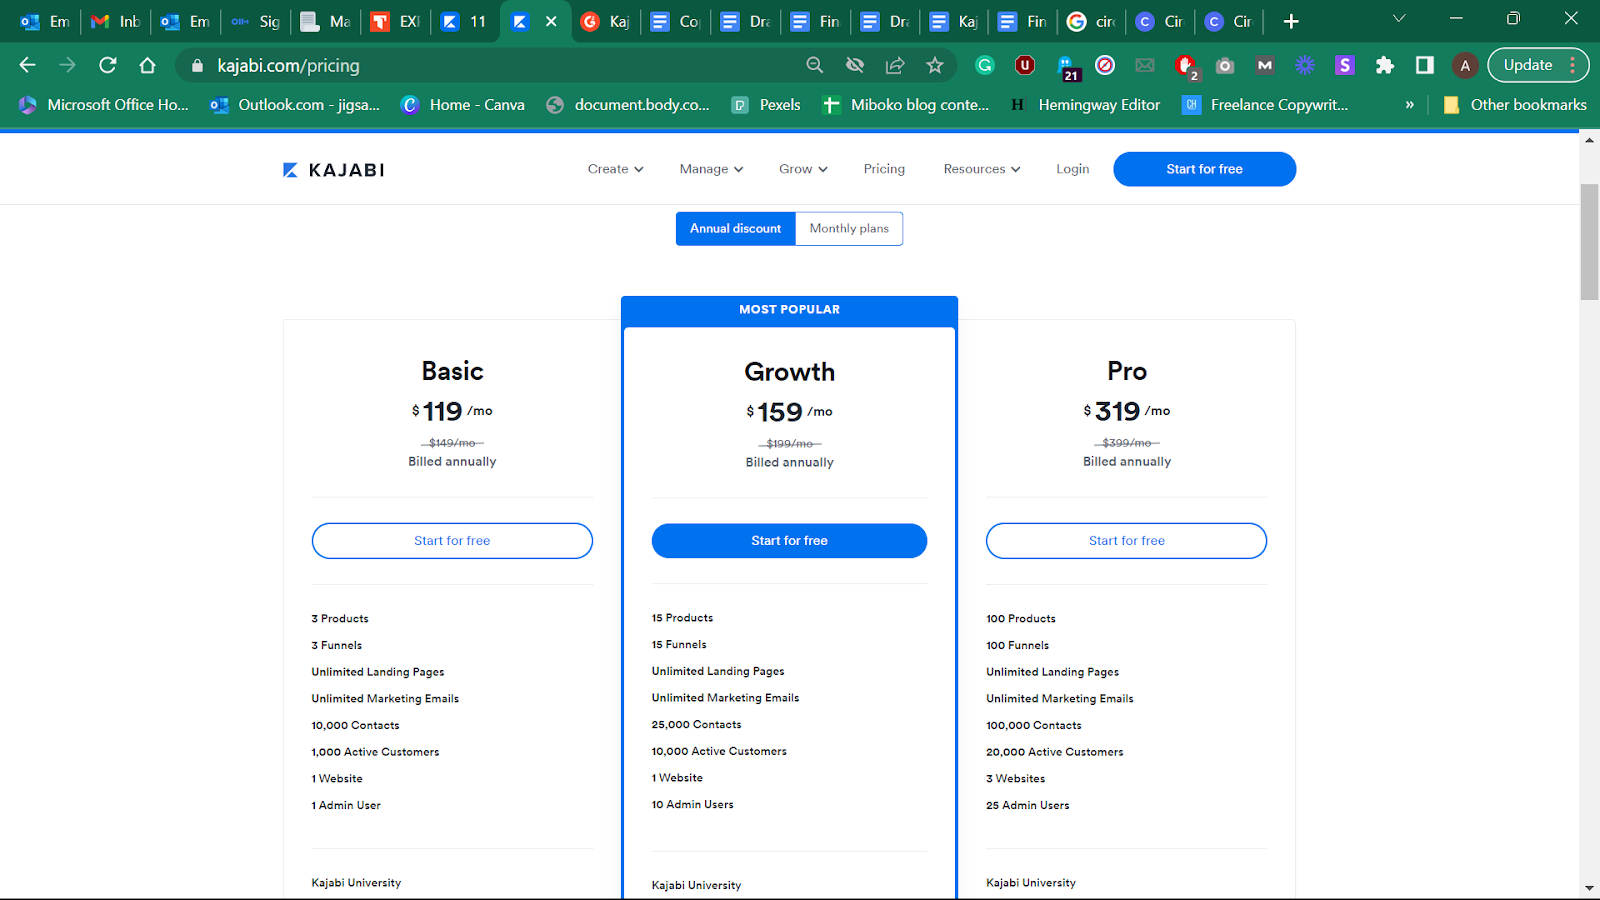Viewport: 1600px width, 900px height.
Task: Open the Pexels bookmark
Action: (x=766, y=104)
